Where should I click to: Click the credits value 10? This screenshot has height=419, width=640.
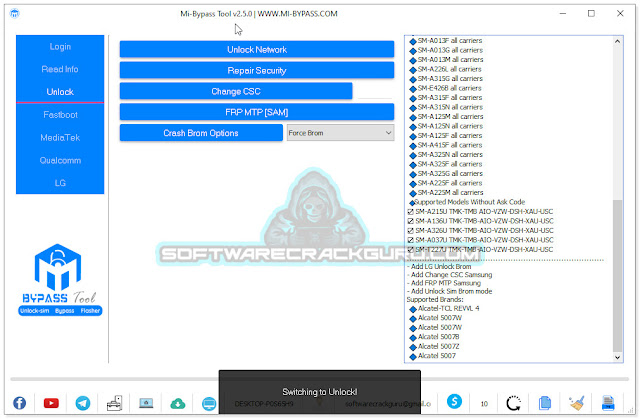tap(484, 404)
